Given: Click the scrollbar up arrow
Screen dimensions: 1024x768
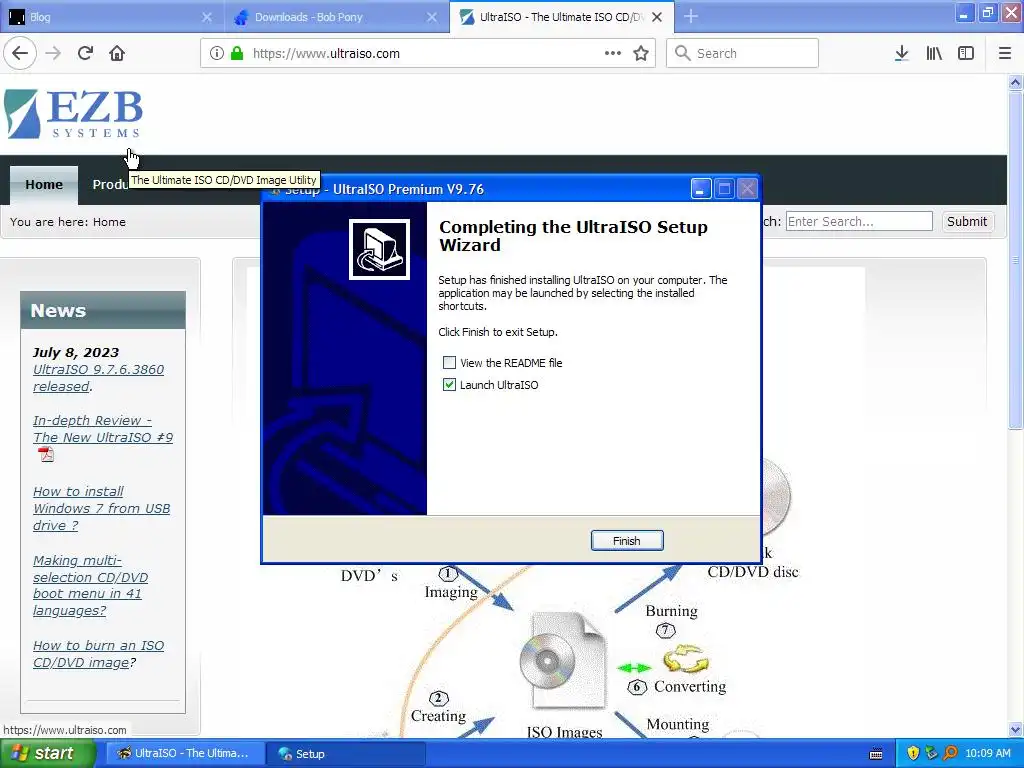Looking at the screenshot, I should click(x=1015, y=82).
